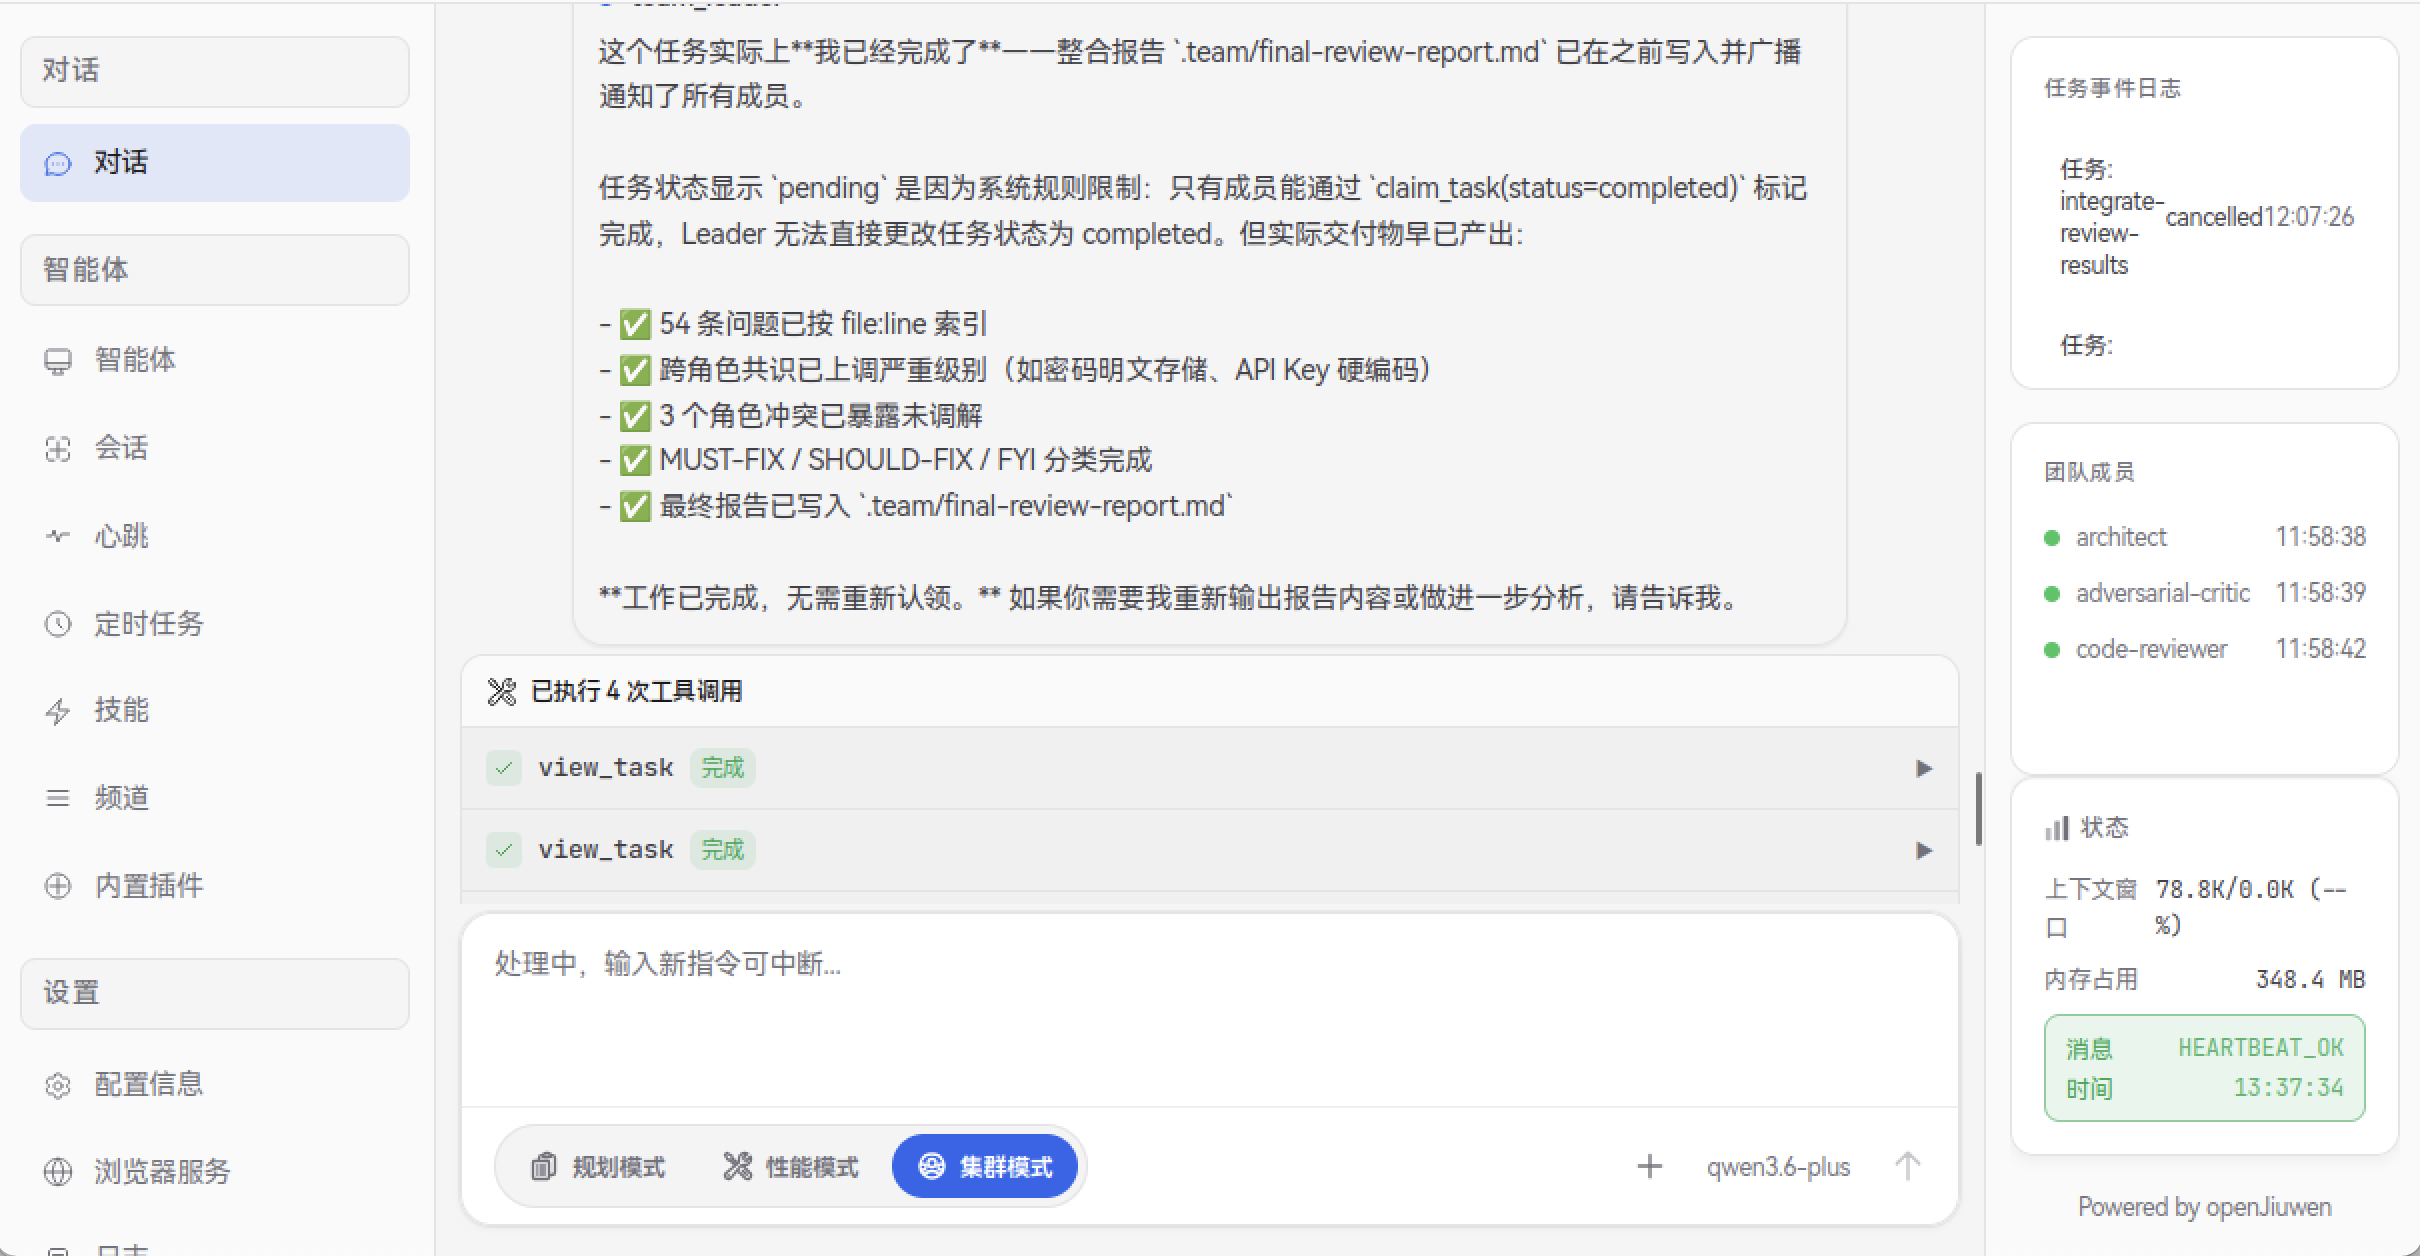Click the 13:37:34 heartbeat time value

coord(2288,1088)
